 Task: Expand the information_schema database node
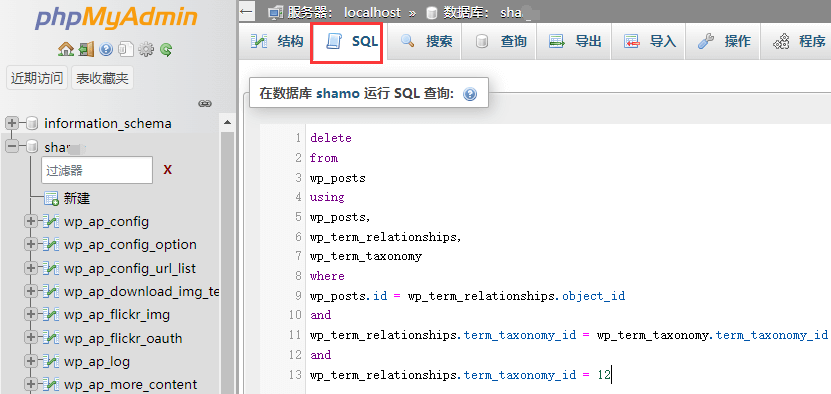point(11,124)
